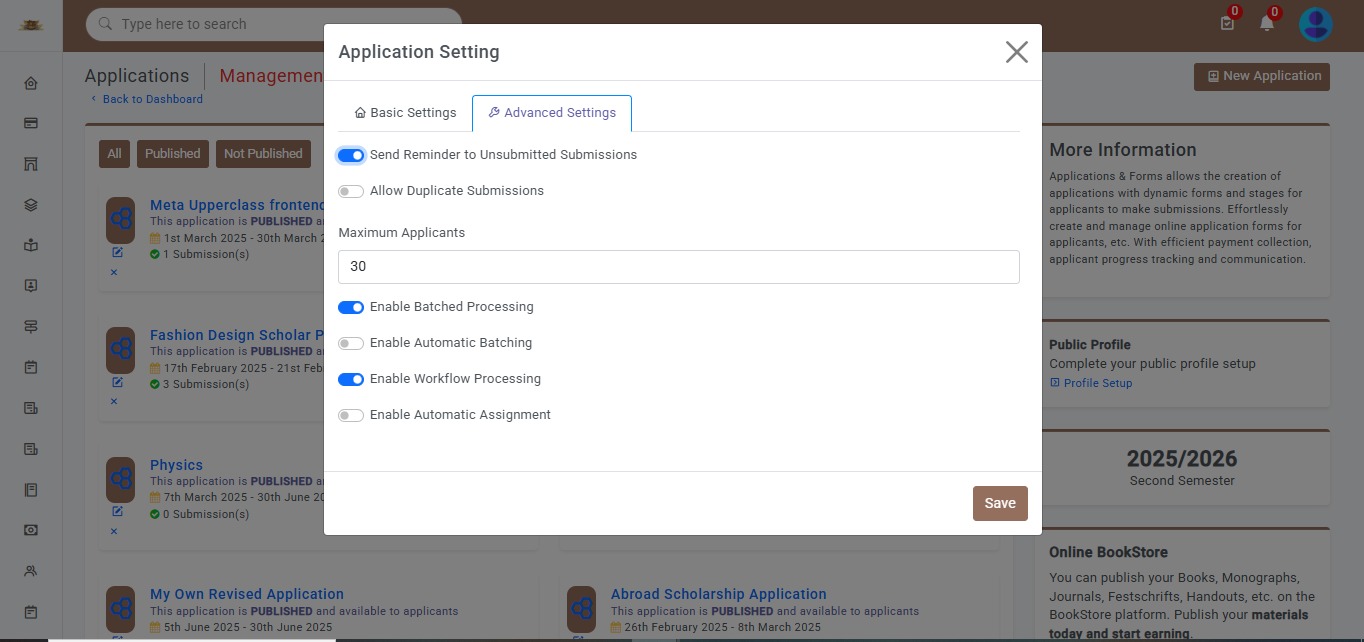Save the application settings
The height and width of the screenshot is (642, 1364).
click(1000, 503)
